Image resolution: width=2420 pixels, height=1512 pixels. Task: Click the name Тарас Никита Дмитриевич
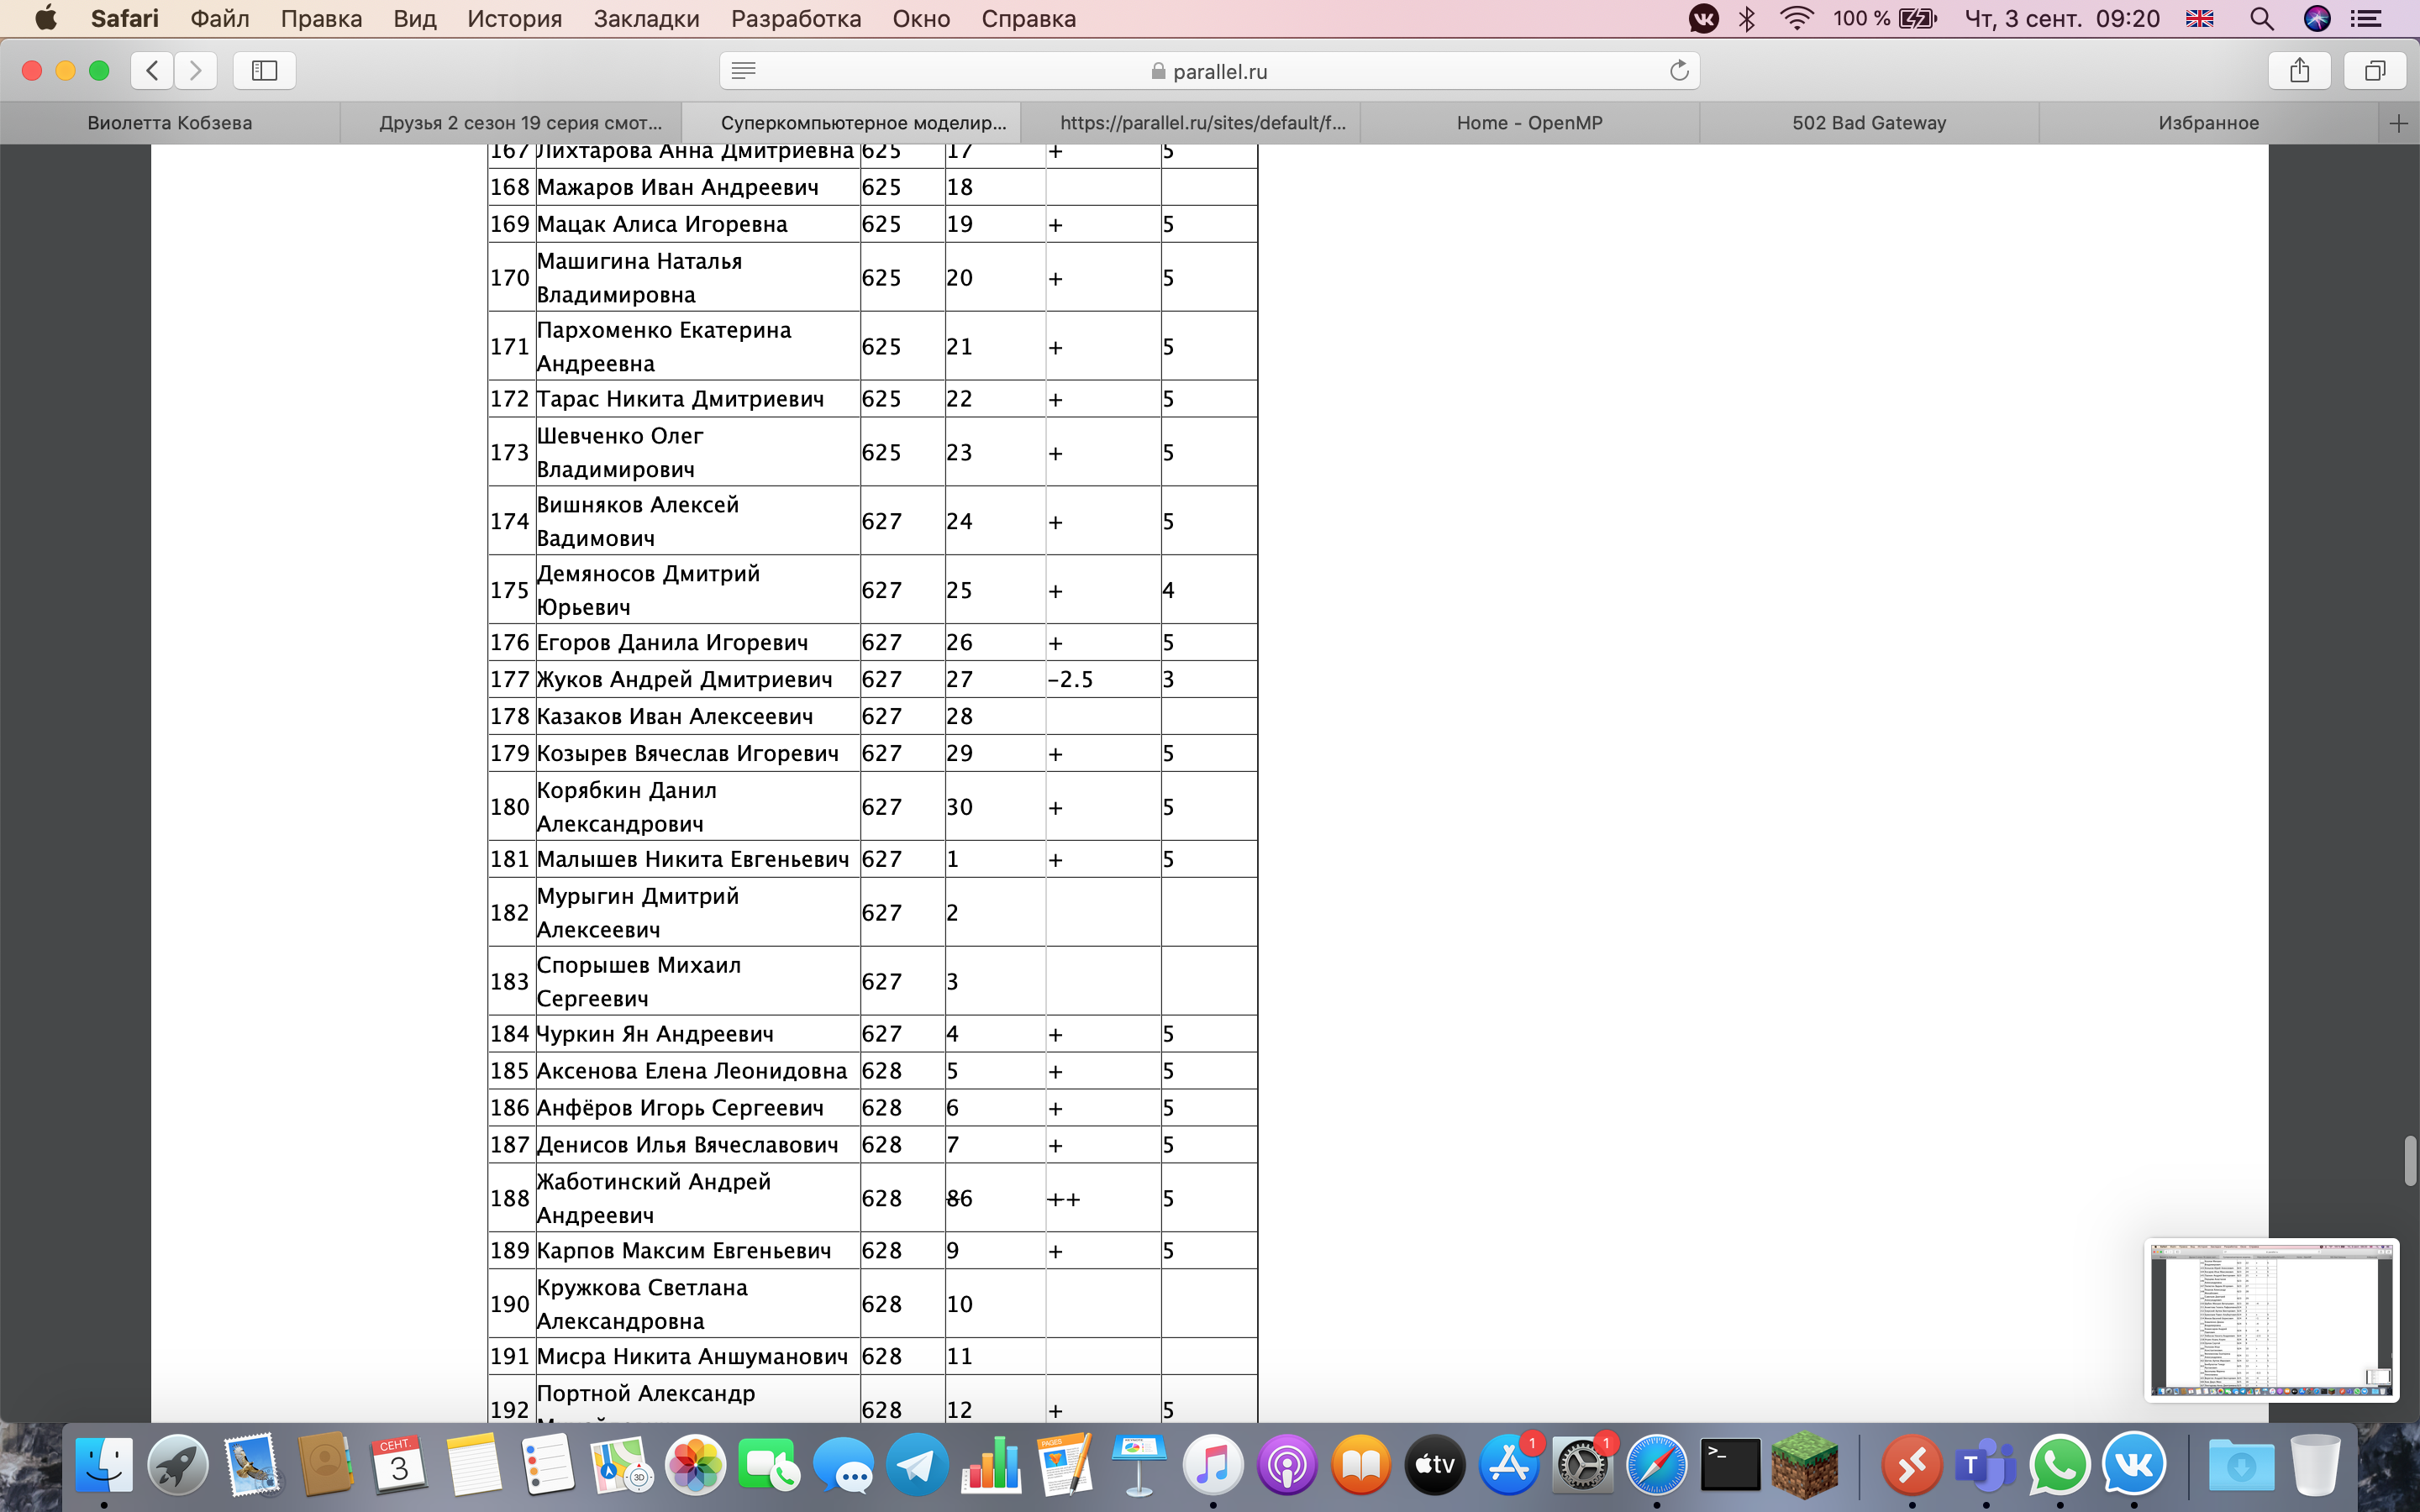[x=680, y=398]
